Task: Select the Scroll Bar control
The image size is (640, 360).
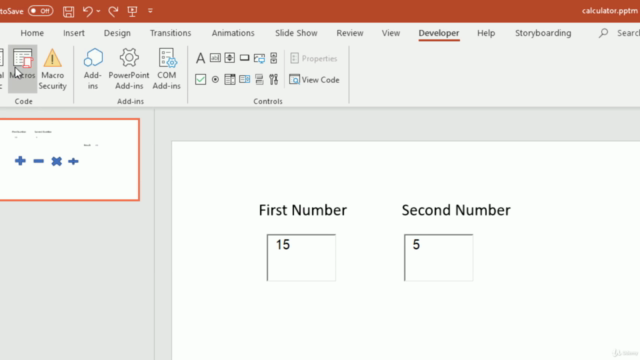Action: [x=273, y=58]
